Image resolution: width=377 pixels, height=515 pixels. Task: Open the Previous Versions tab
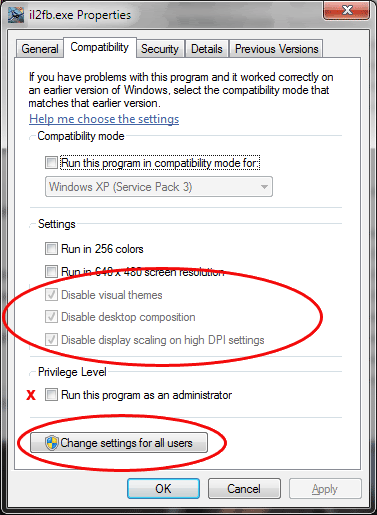point(277,49)
